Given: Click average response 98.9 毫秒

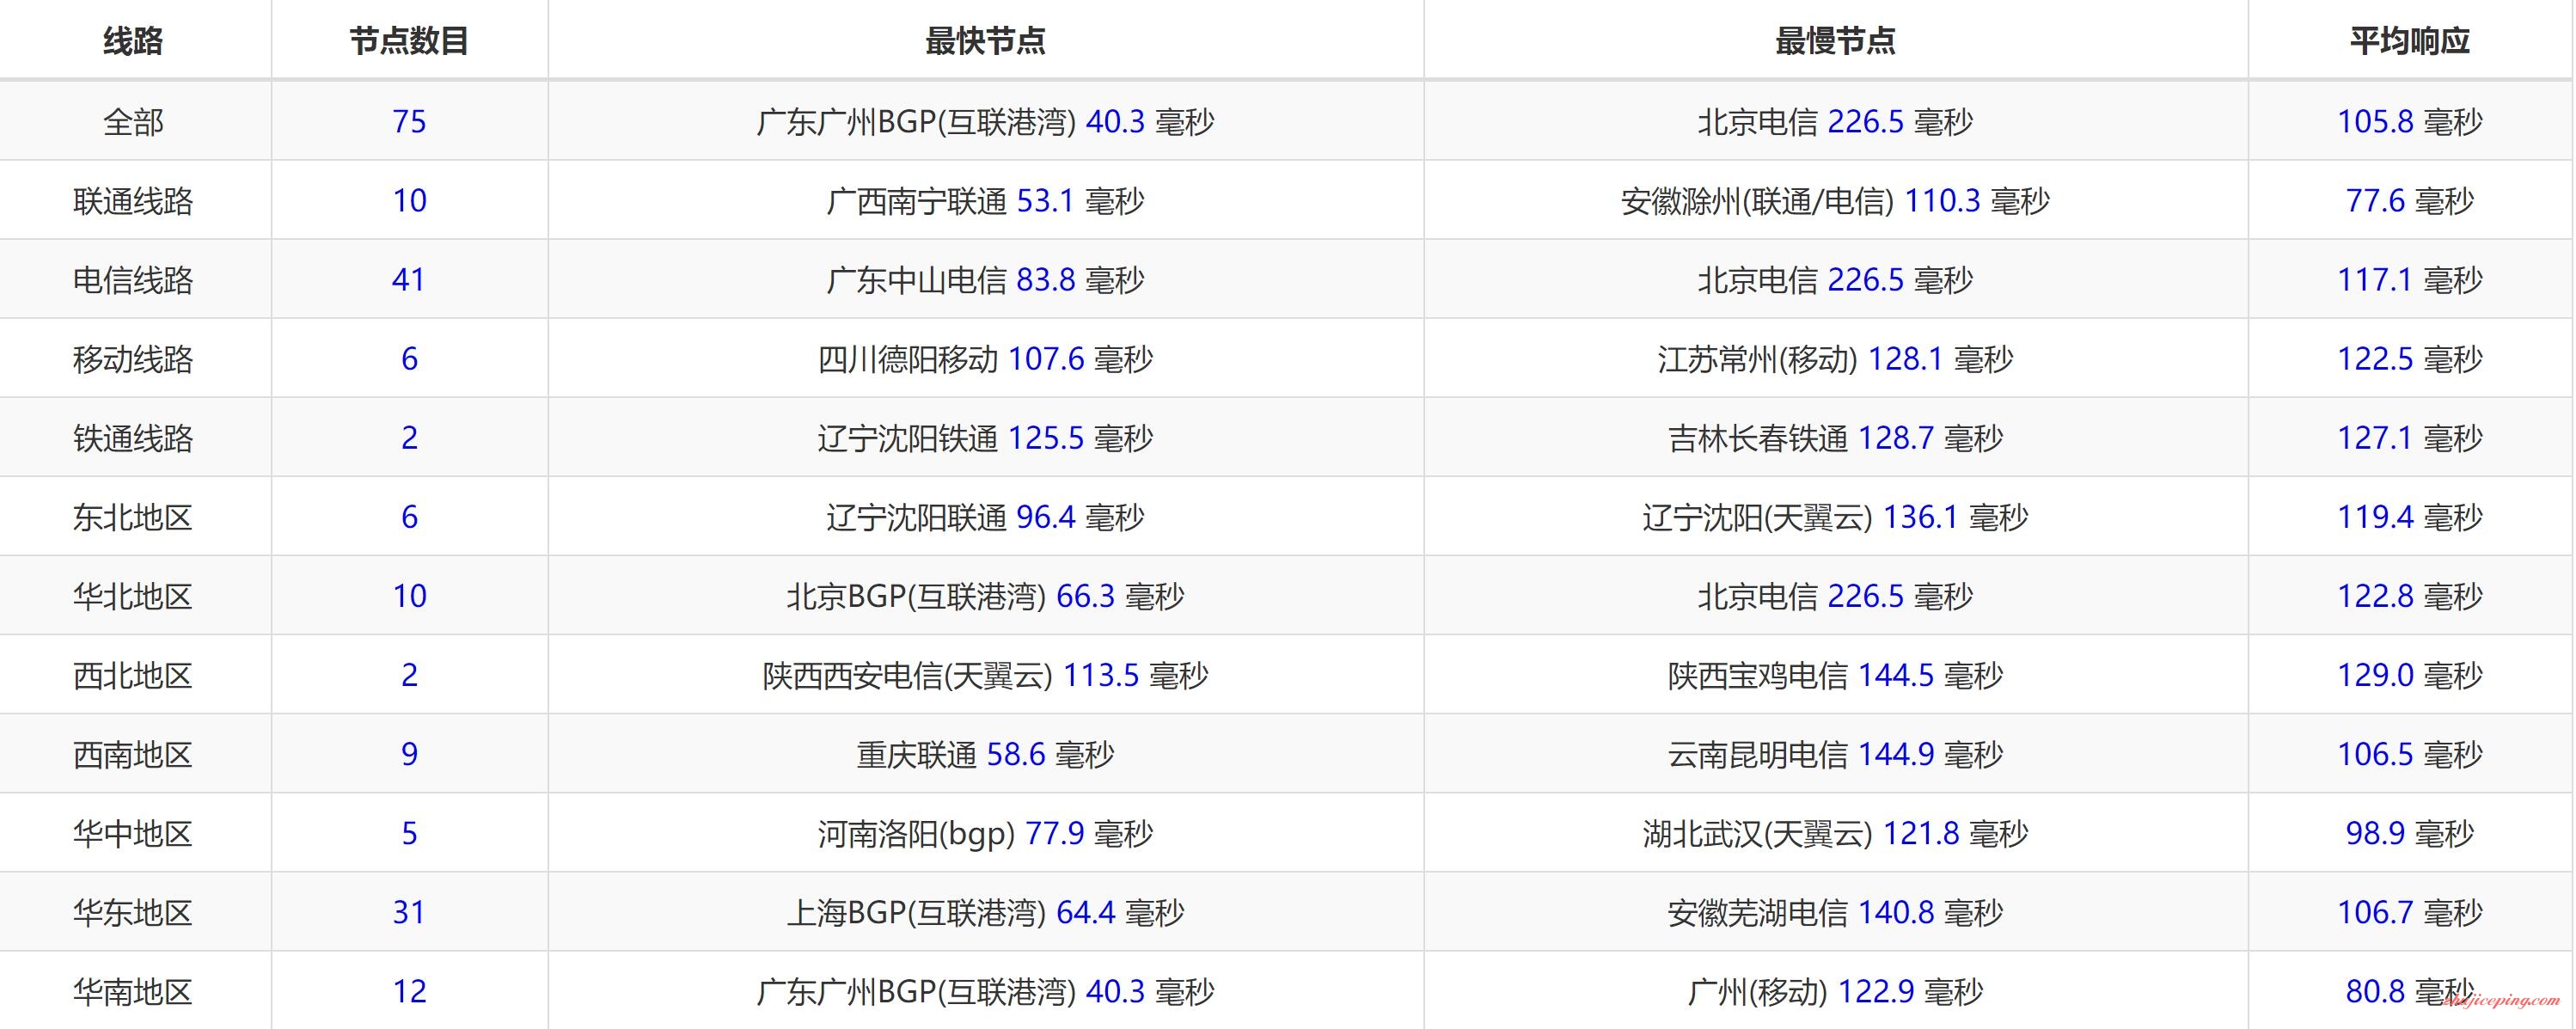Looking at the screenshot, I should click(x=2410, y=833).
